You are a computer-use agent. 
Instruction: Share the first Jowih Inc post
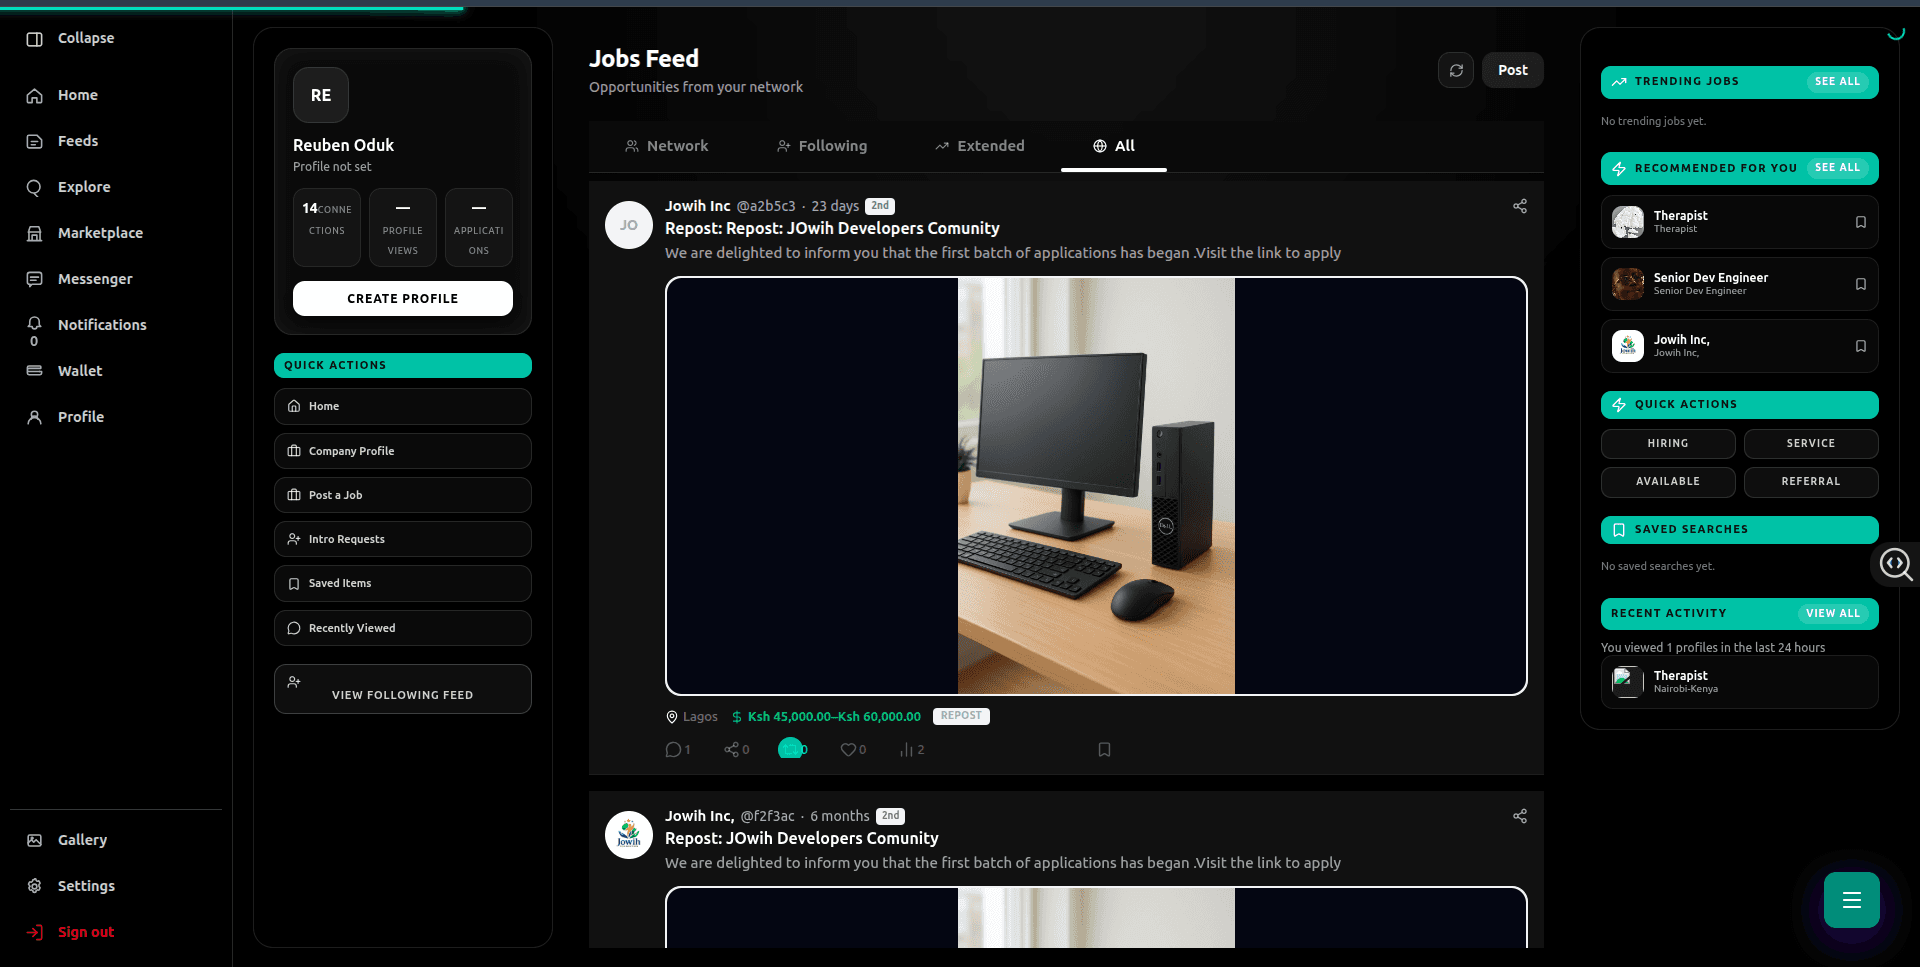1520,206
